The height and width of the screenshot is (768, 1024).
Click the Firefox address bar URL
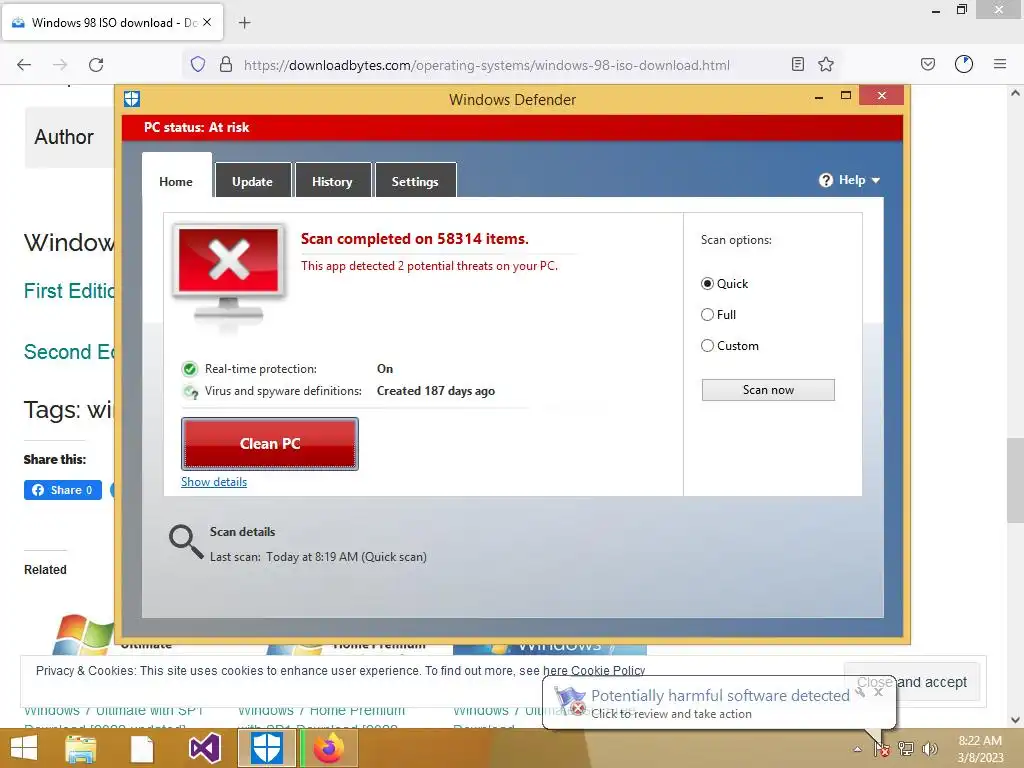pos(487,65)
